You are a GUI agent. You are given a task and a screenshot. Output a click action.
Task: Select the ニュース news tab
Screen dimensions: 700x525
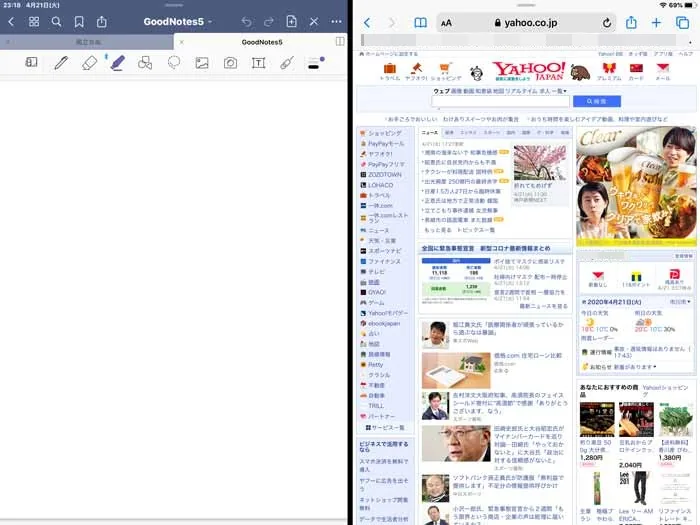tap(429, 133)
